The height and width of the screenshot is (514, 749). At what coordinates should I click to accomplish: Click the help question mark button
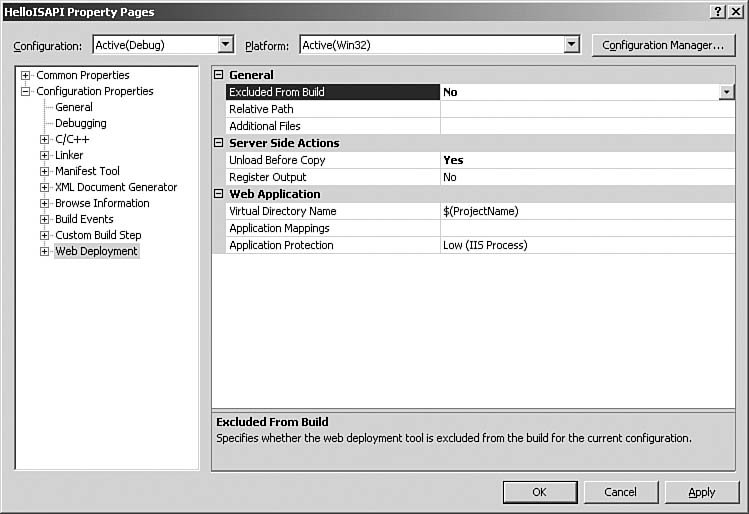point(718,12)
